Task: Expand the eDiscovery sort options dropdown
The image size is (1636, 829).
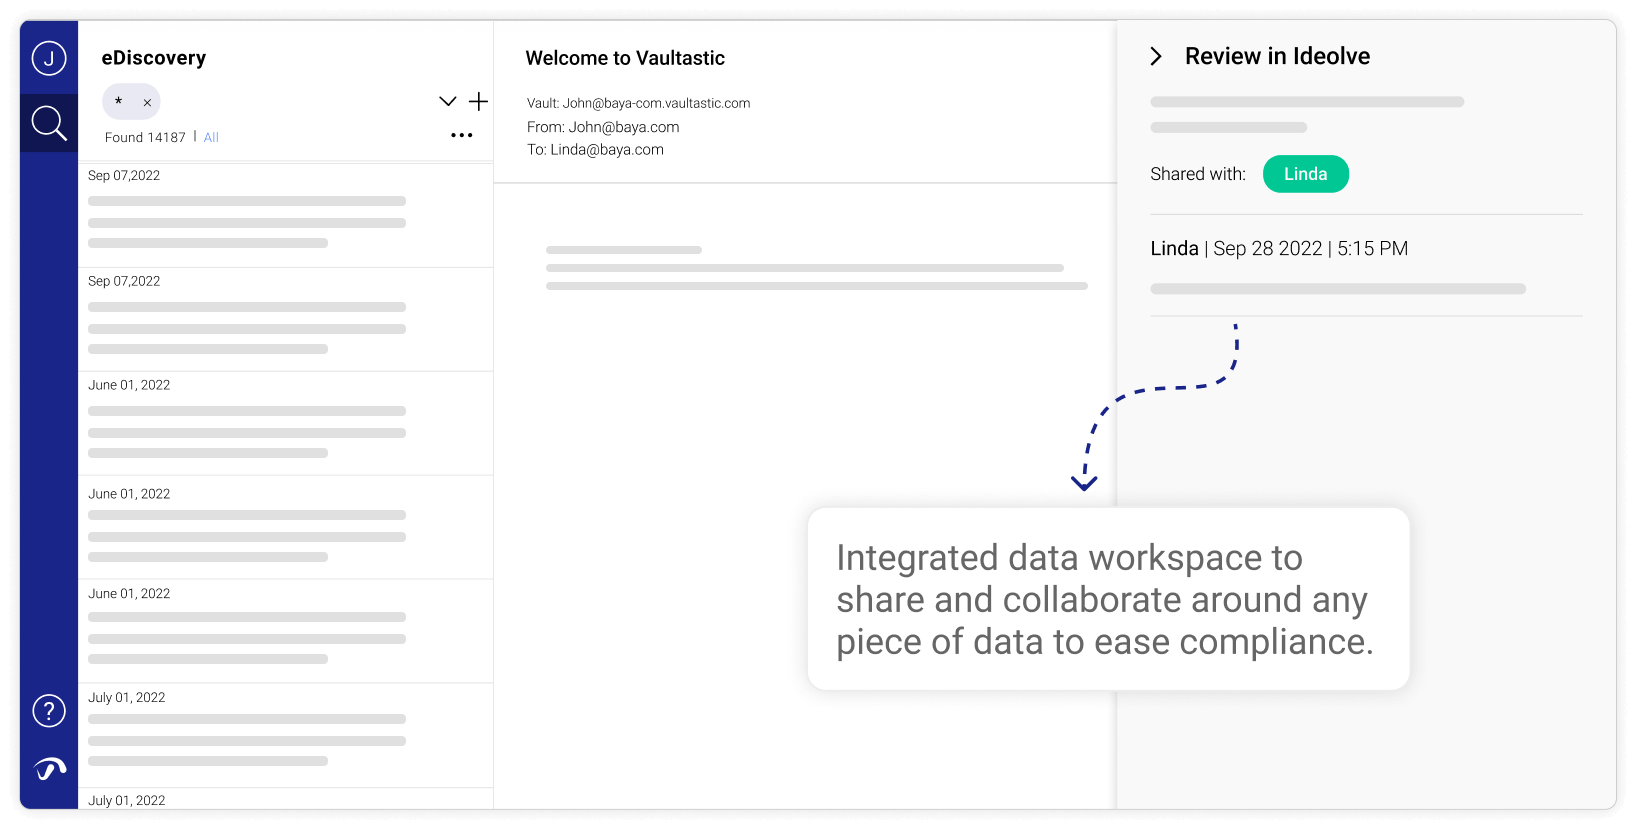Action: pyautogui.click(x=447, y=101)
